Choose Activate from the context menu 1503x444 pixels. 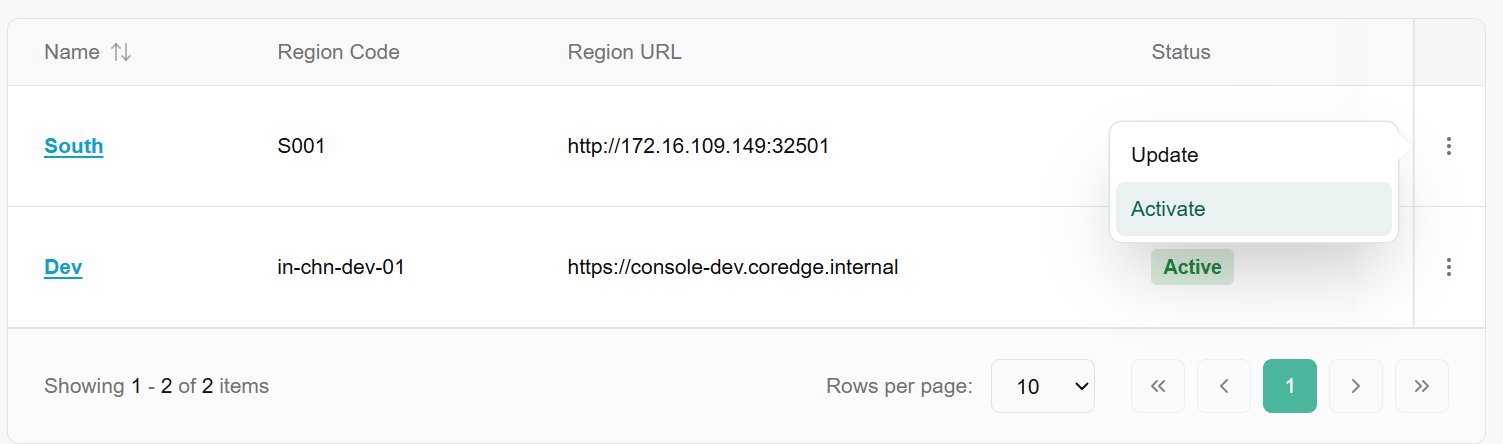coord(1168,209)
